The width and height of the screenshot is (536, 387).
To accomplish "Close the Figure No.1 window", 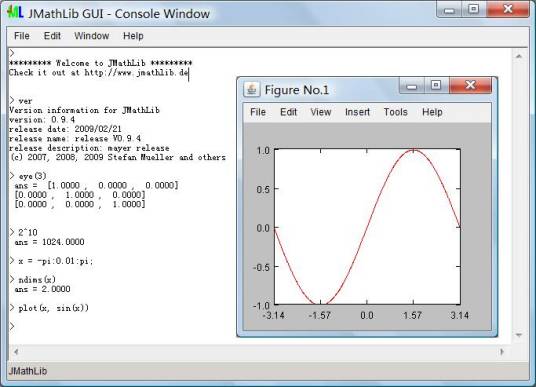I will pos(470,85).
